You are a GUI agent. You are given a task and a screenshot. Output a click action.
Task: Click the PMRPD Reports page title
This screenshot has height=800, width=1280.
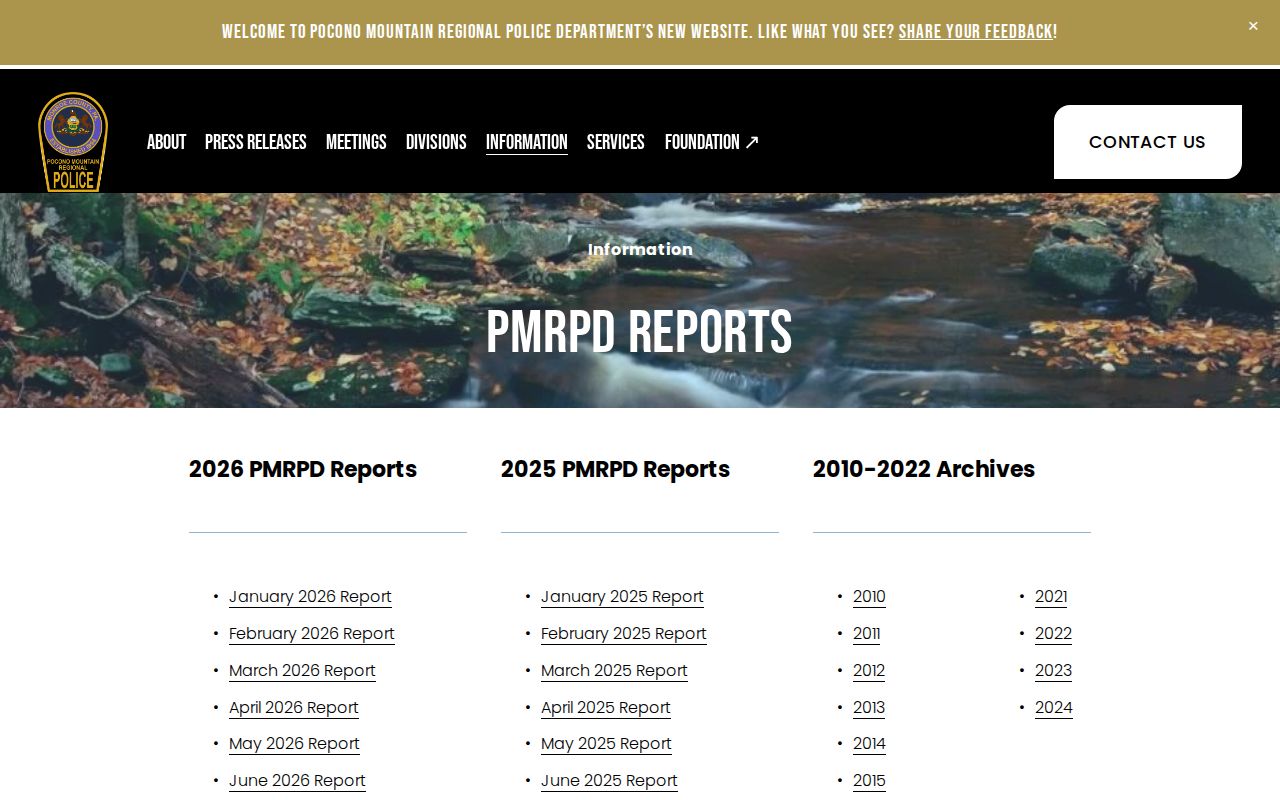[639, 333]
